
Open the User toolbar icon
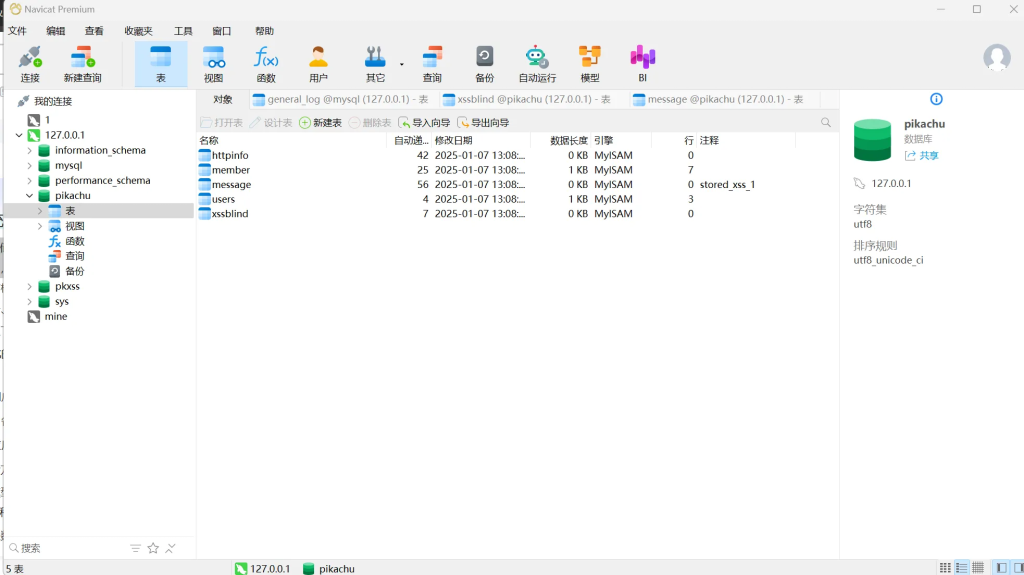click(x=318, y=64)
